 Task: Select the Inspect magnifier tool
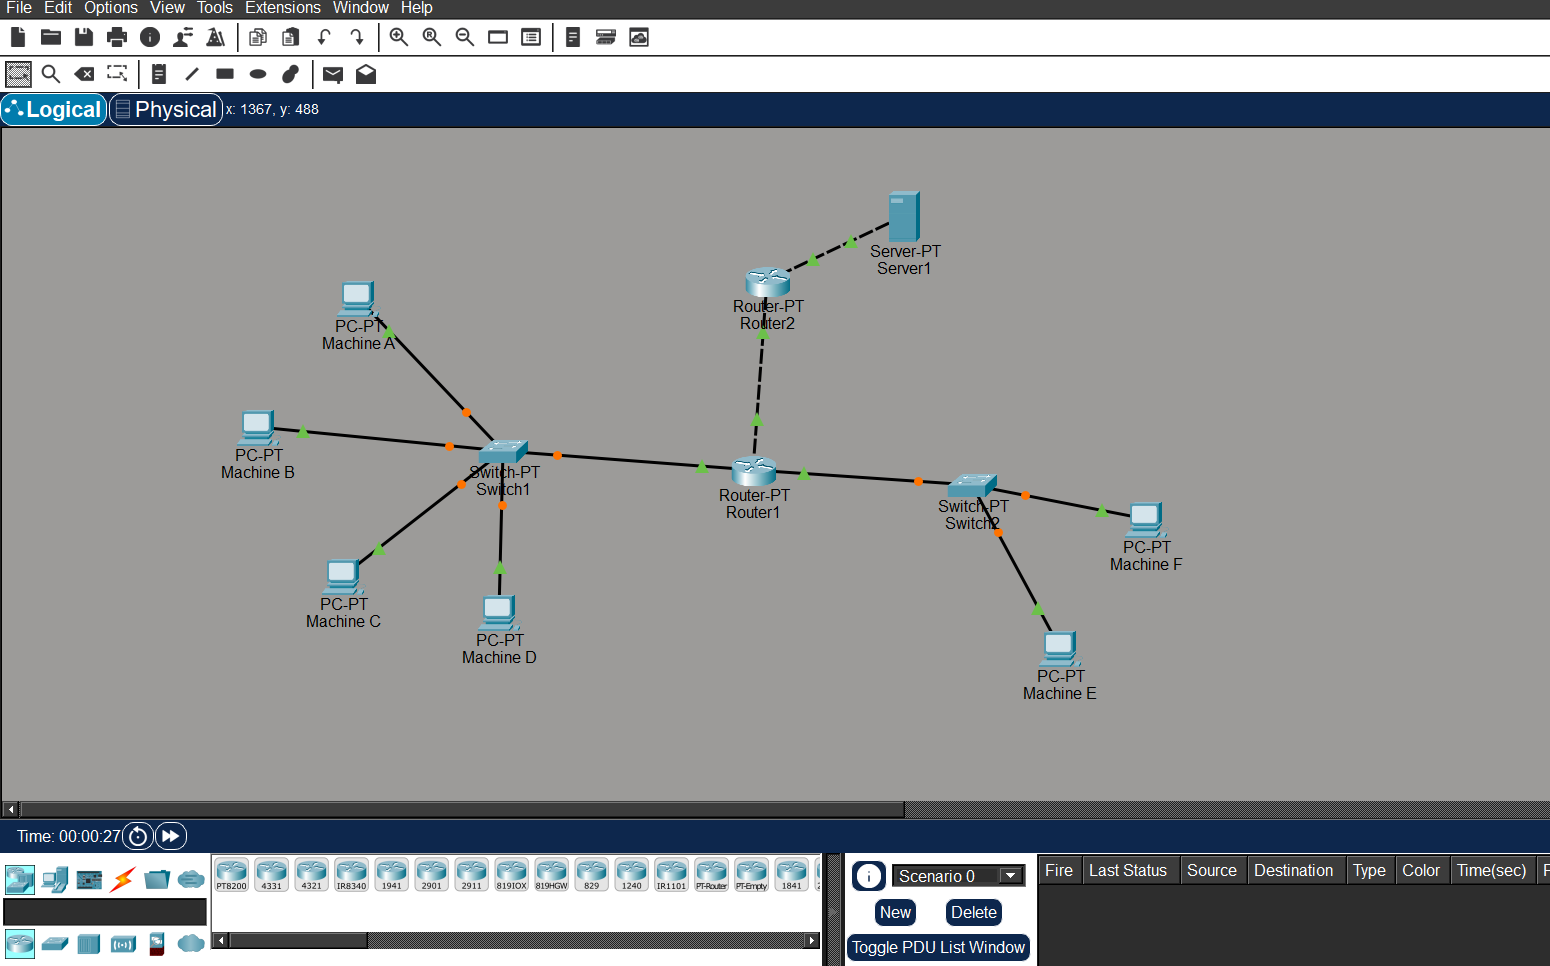point(51,74)
